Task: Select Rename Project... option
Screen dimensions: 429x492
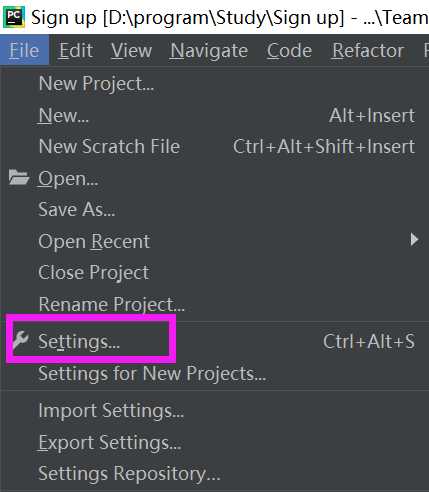Action: pyautogui.click(x=214, y=304)
